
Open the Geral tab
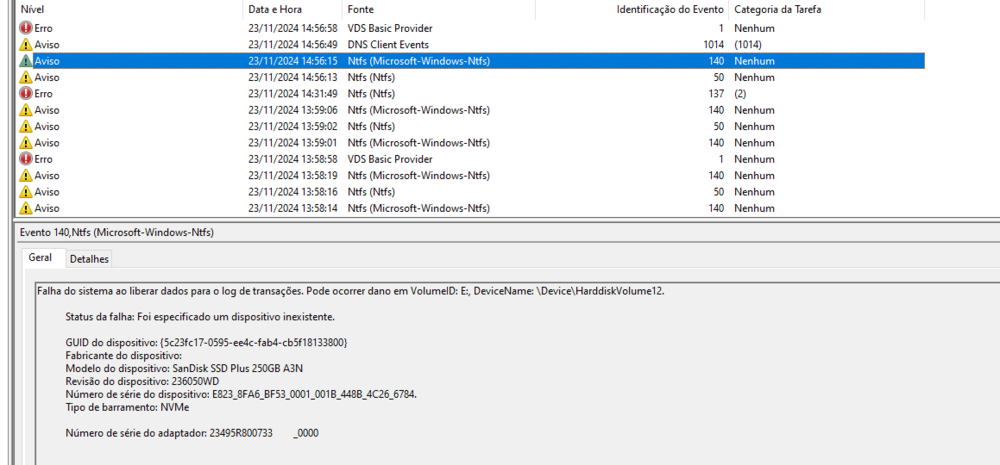click(x=40, y=258)
